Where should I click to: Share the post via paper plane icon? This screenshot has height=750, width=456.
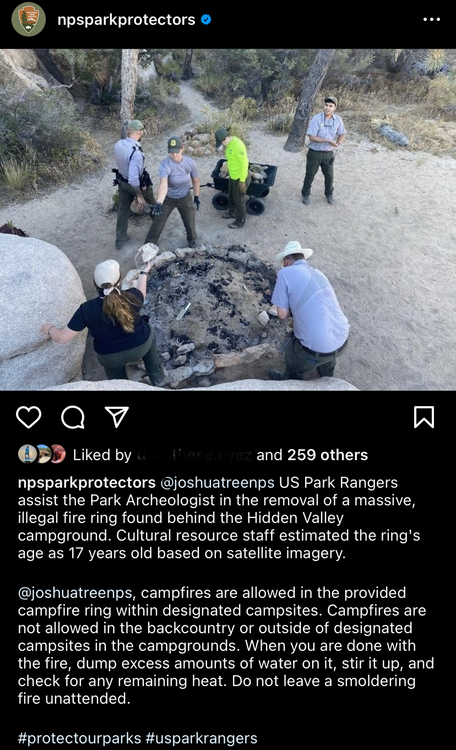click(x=117, y=417)
